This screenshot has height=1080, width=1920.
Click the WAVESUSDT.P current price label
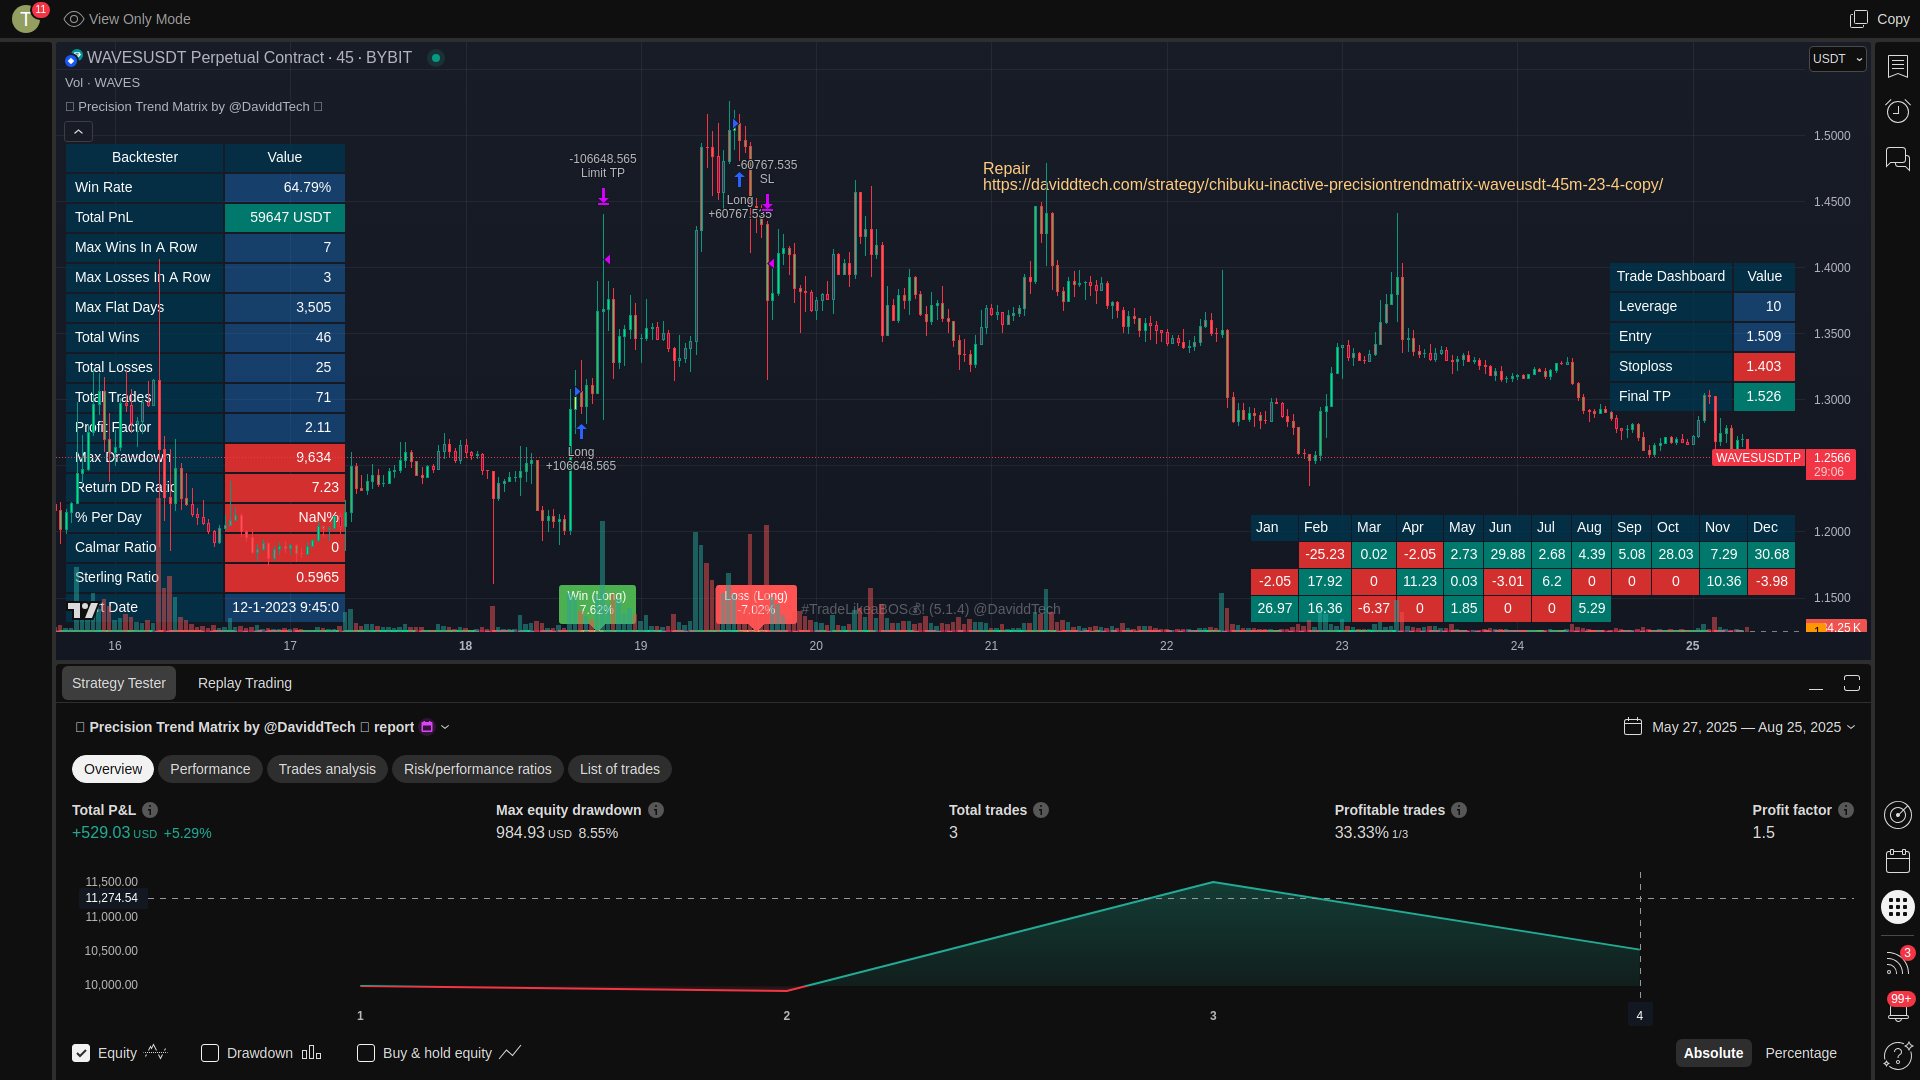pos(1758,458)
